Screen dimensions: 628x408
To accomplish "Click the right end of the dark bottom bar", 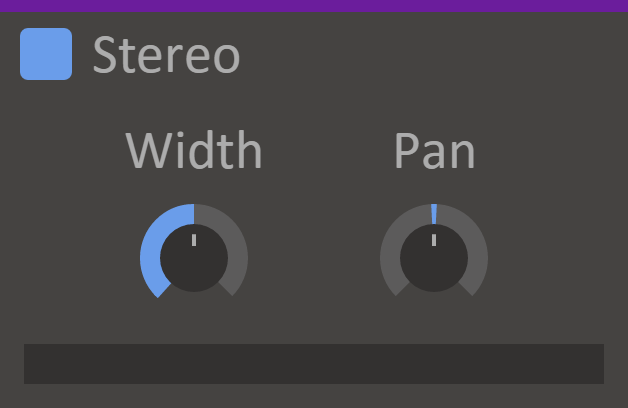I will click(x=594, y=364).
